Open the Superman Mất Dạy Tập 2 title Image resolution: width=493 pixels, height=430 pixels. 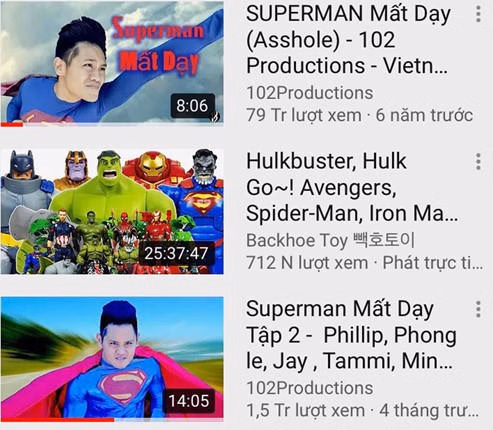pyautogui.click(x=351, y=335)
